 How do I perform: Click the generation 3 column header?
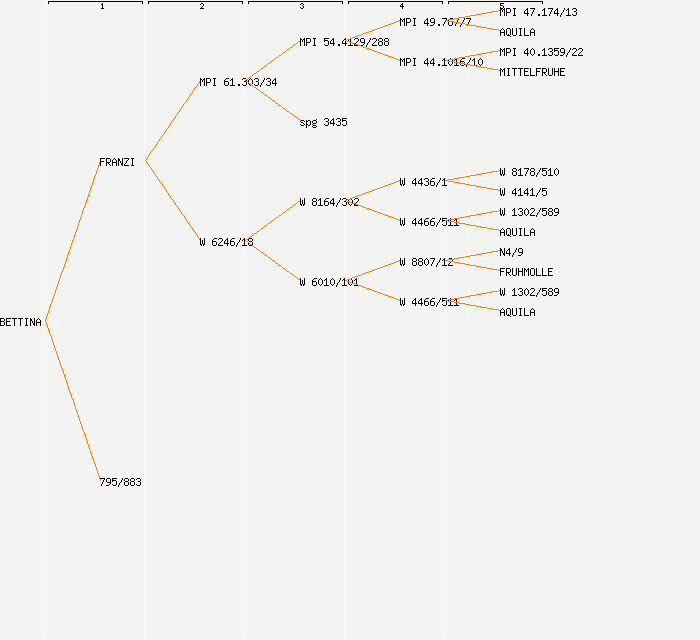[301, 6]
